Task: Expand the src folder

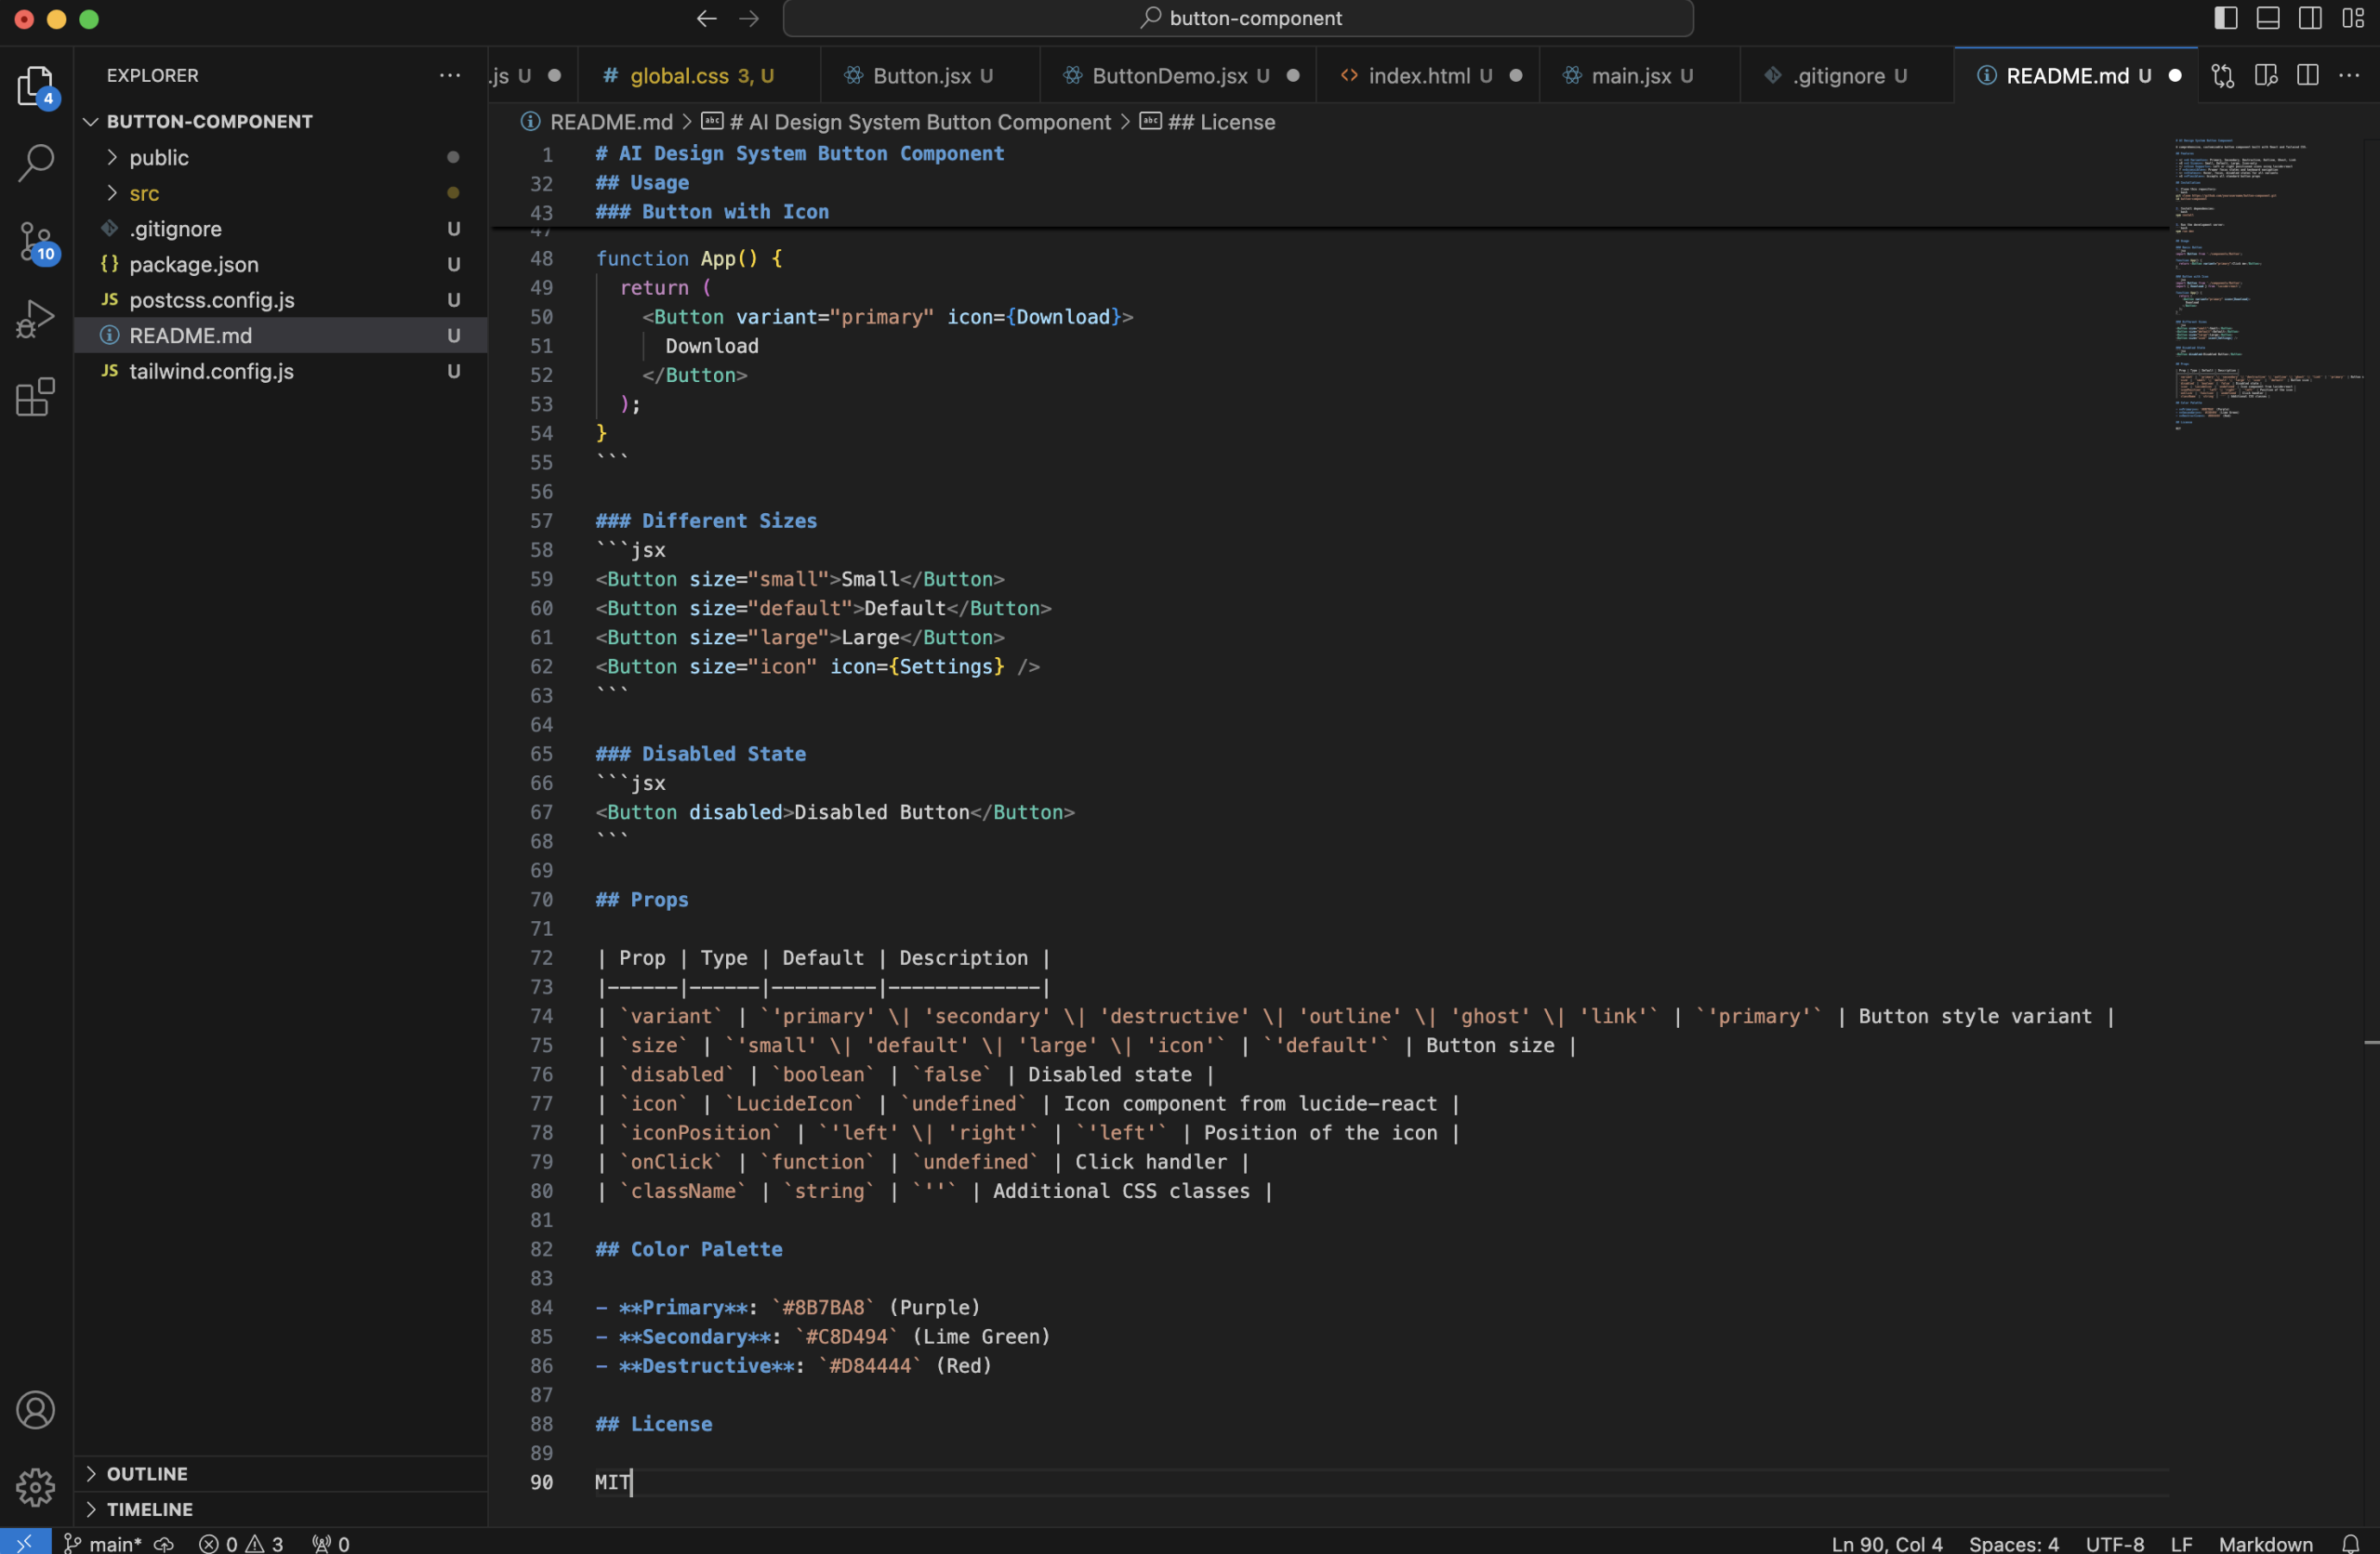Action: click(144, 193)
